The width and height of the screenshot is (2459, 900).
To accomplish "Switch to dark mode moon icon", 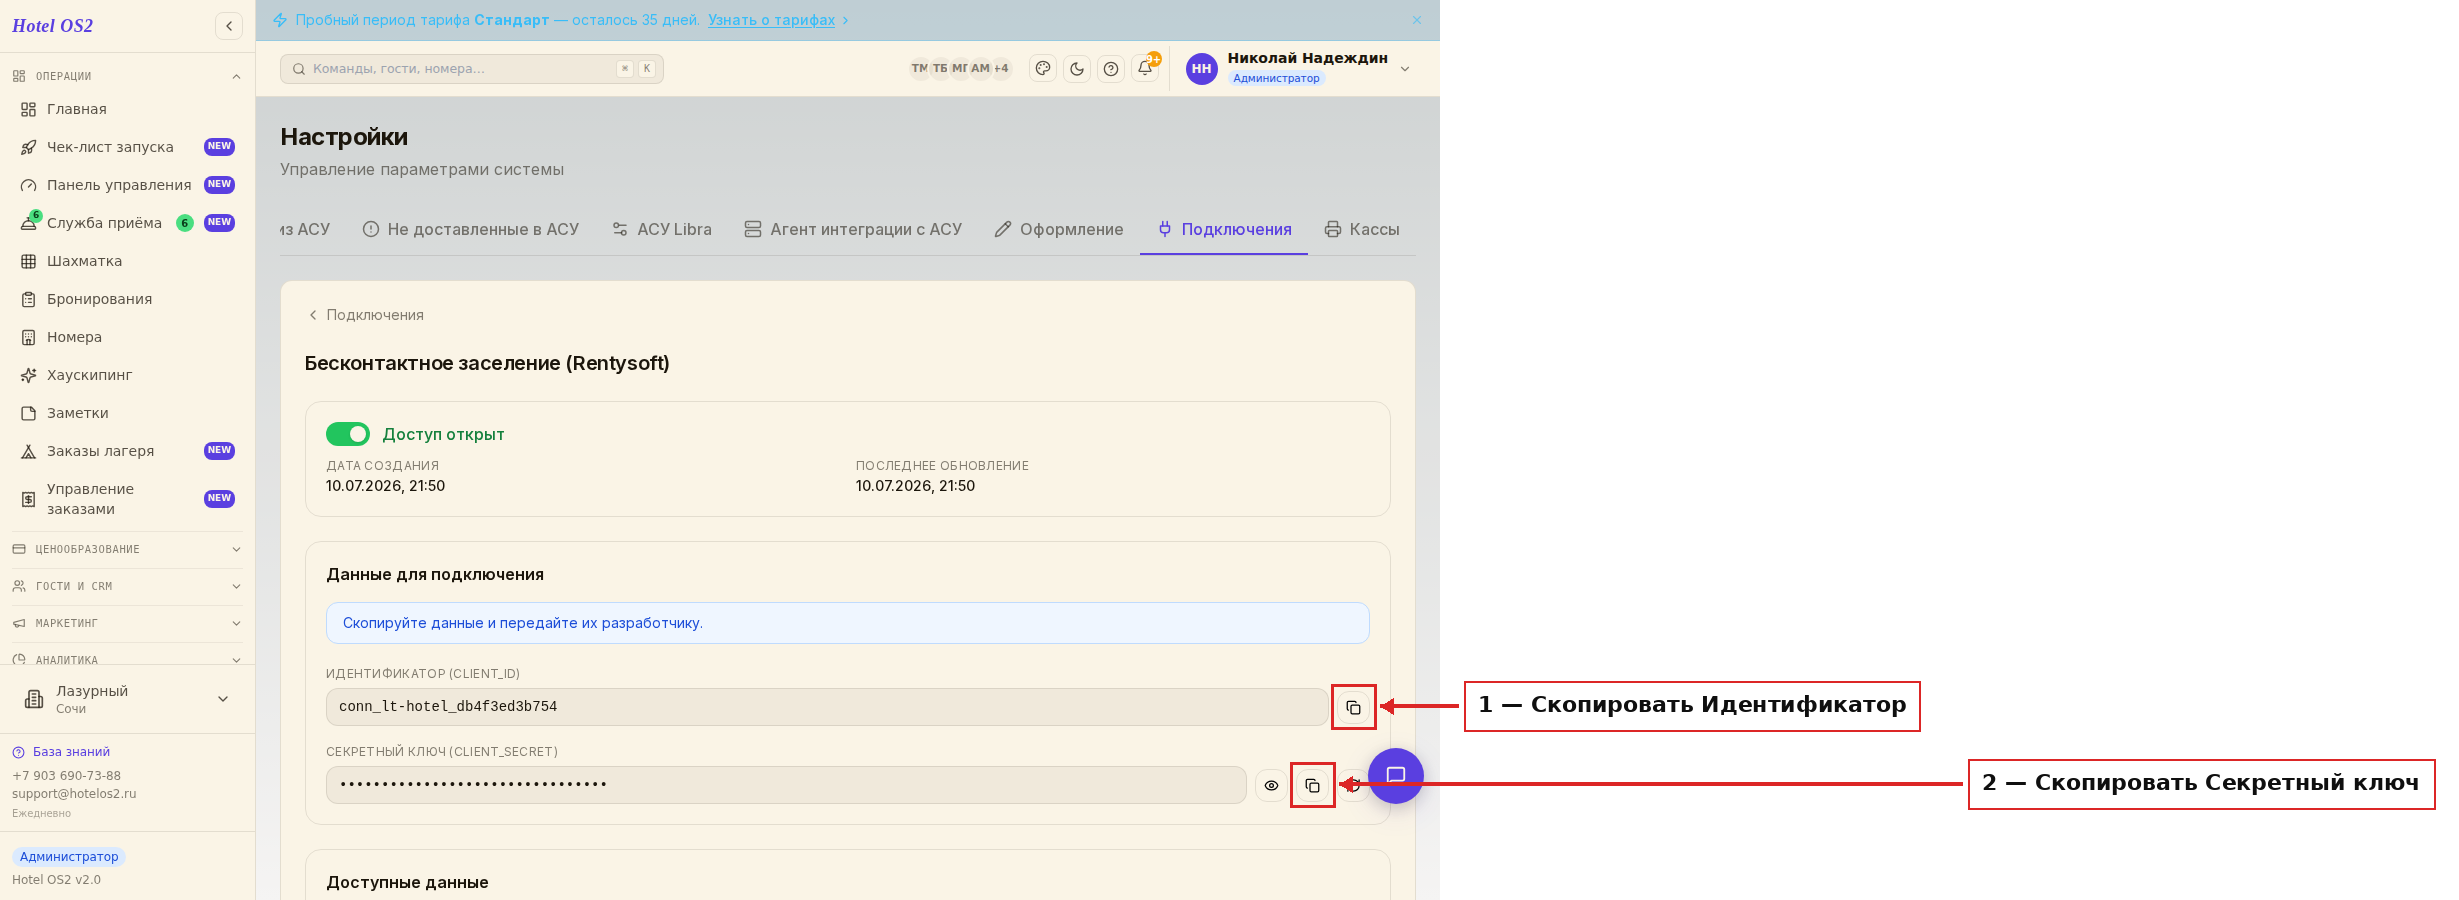I will point(1077,69).
